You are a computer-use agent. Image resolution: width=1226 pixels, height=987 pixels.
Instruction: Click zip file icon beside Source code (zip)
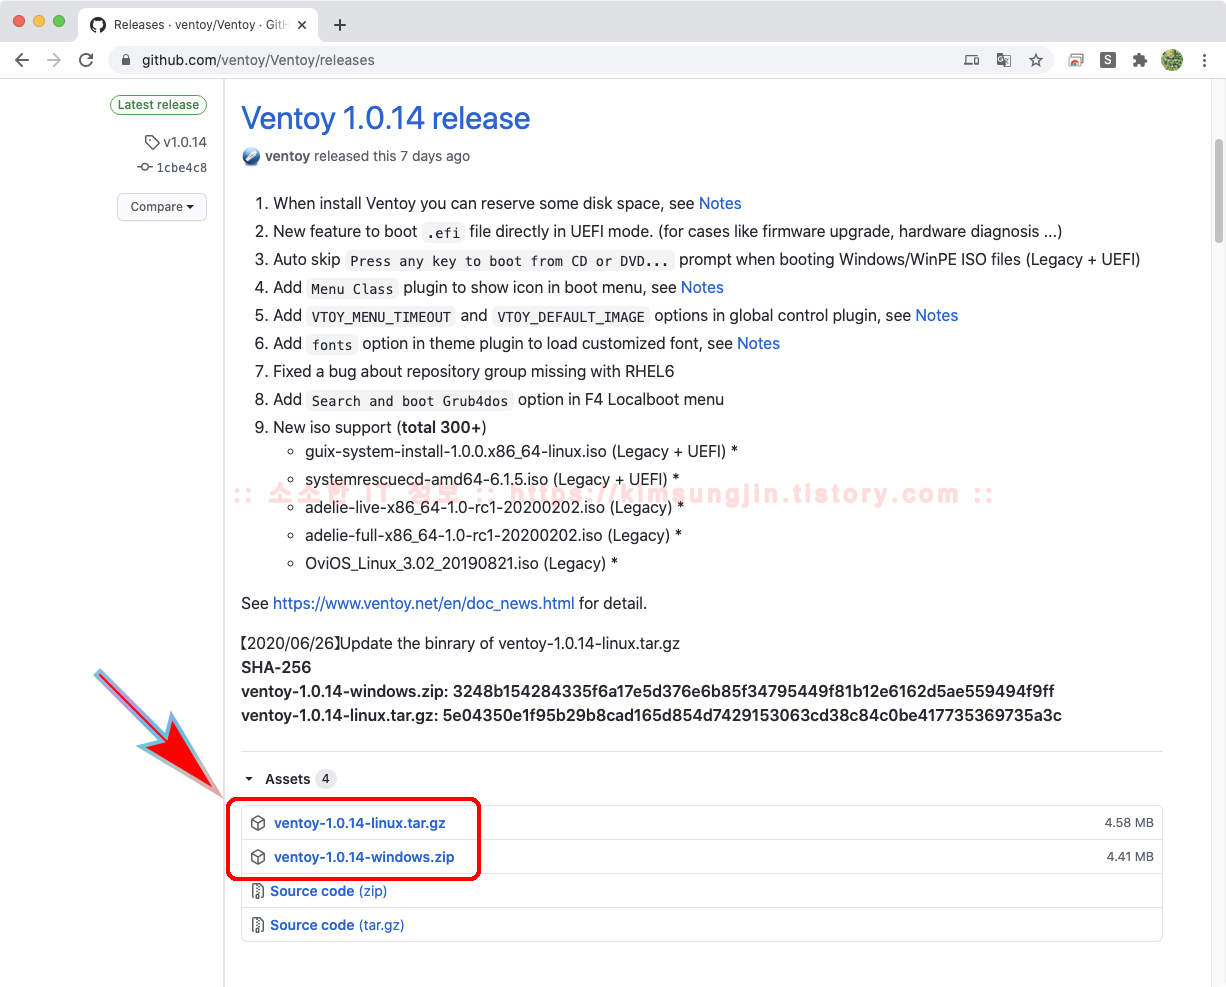[x=258, y=891]
